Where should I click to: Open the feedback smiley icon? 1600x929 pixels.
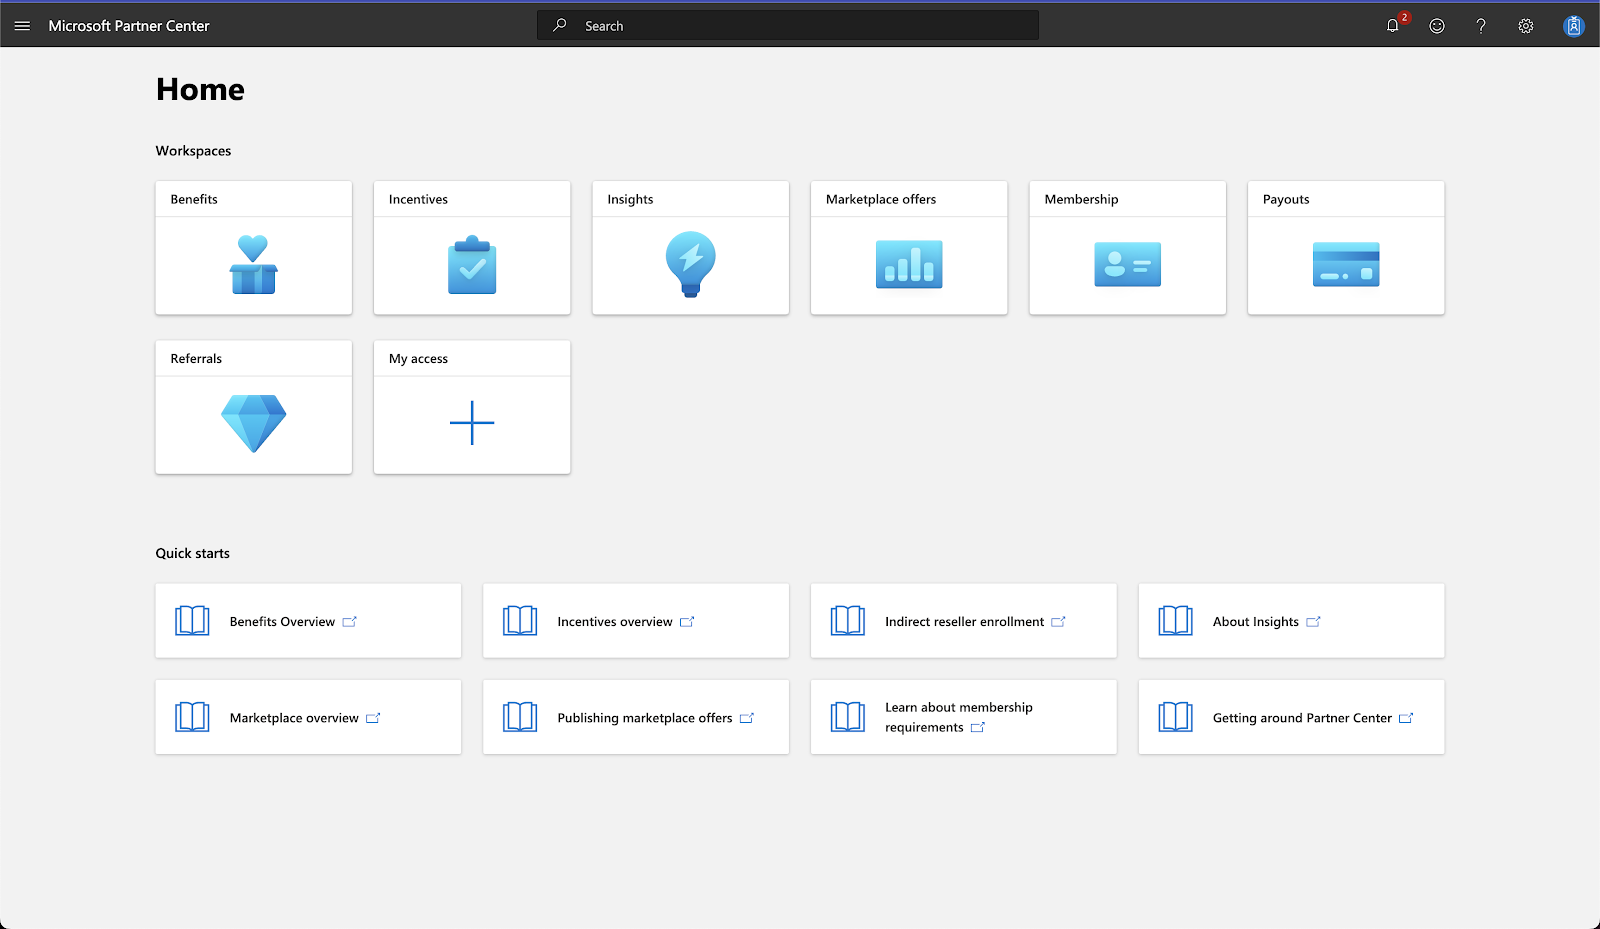[1437, 26]
